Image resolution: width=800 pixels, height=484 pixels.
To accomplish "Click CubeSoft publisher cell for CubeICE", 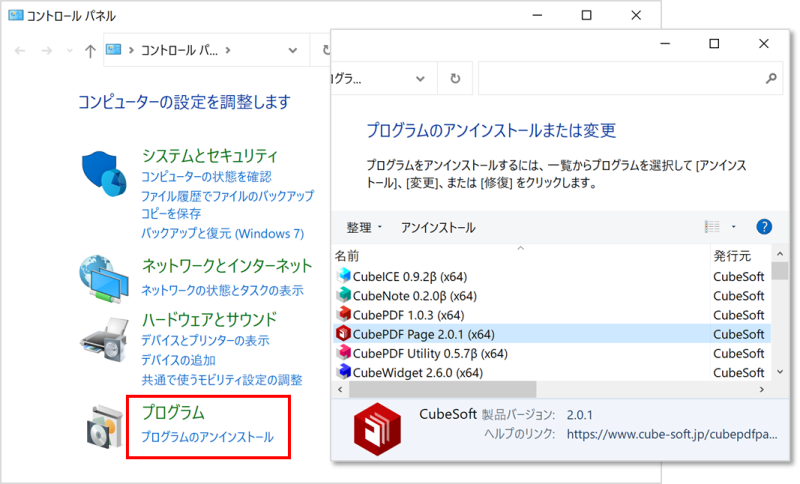I will coord(738,276).
